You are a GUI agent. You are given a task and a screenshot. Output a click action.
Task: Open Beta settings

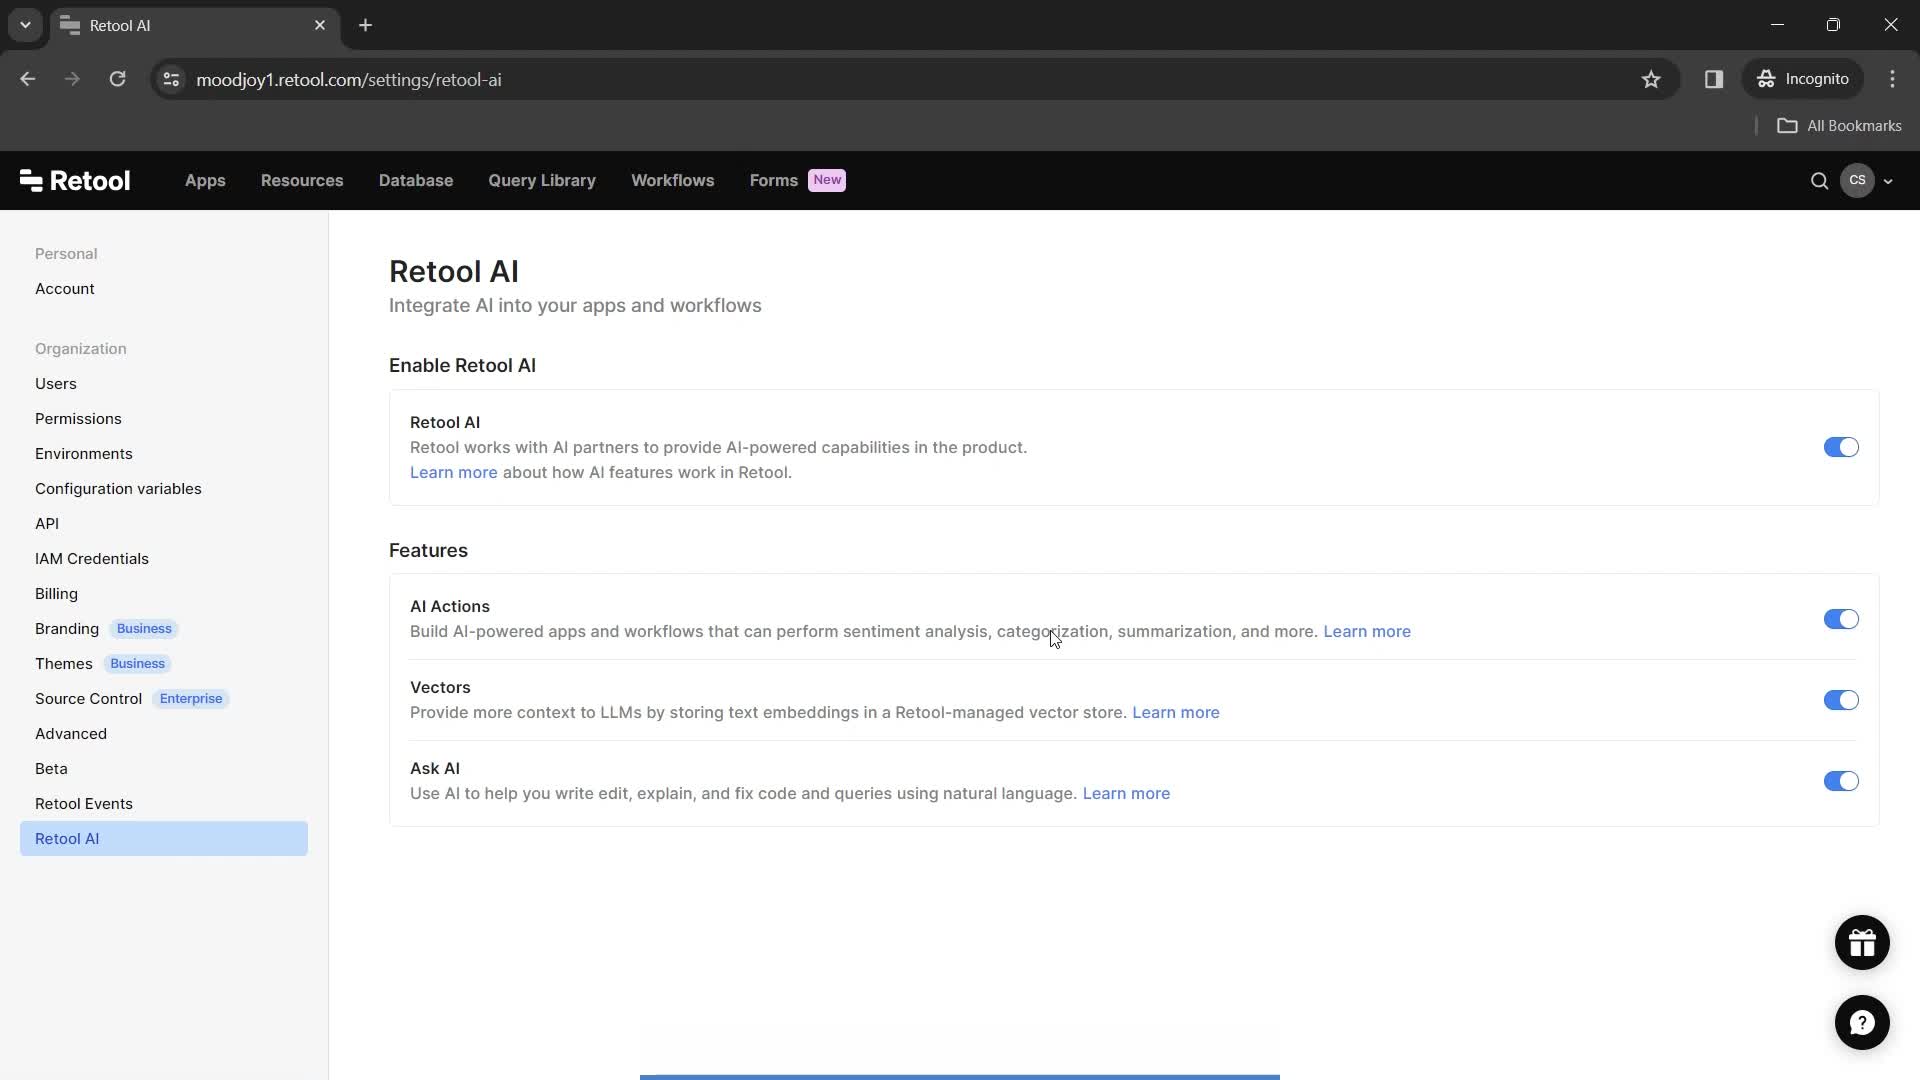click(x=51, y=769)
